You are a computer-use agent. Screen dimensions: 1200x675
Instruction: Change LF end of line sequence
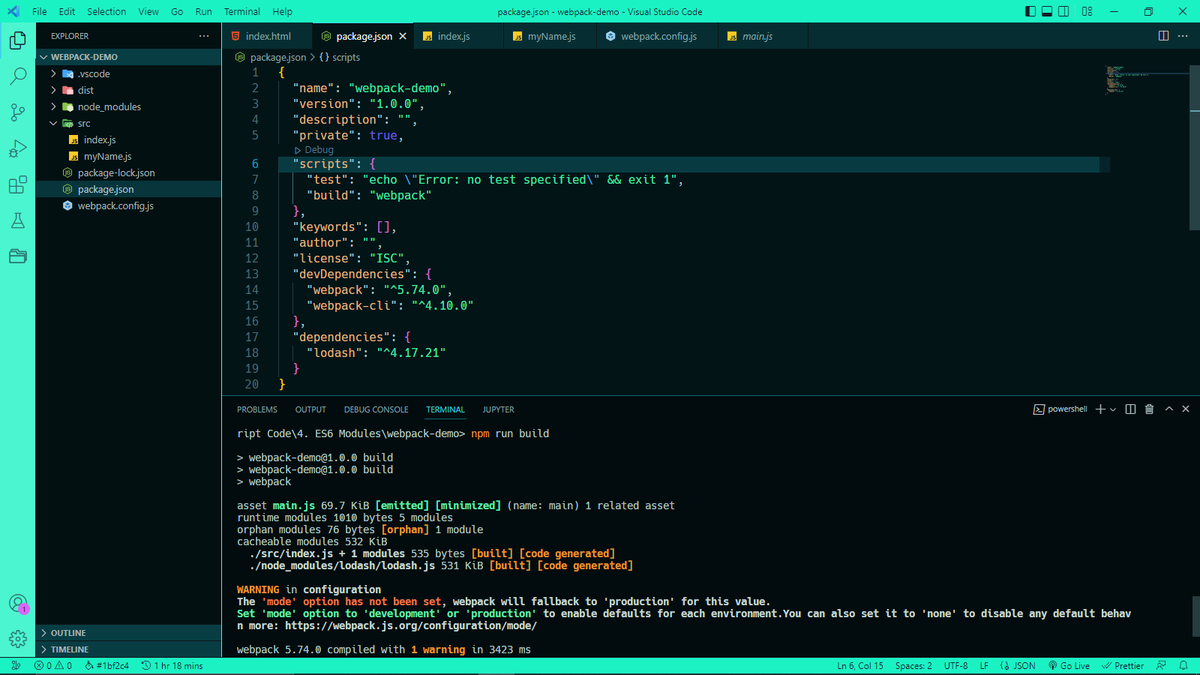[x=984, y=666]
